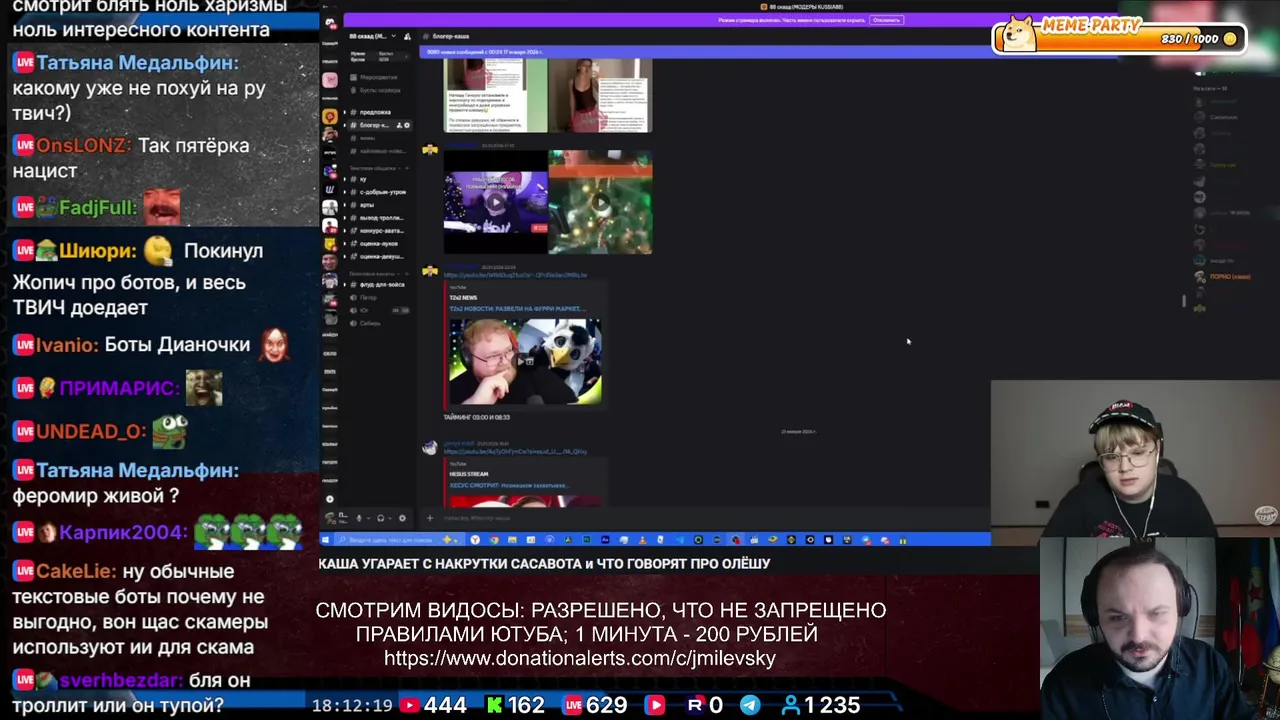This screenshot has height=720, width=1280.
Task: Open the invite people icon beside server name
Action: click(407, 36)
